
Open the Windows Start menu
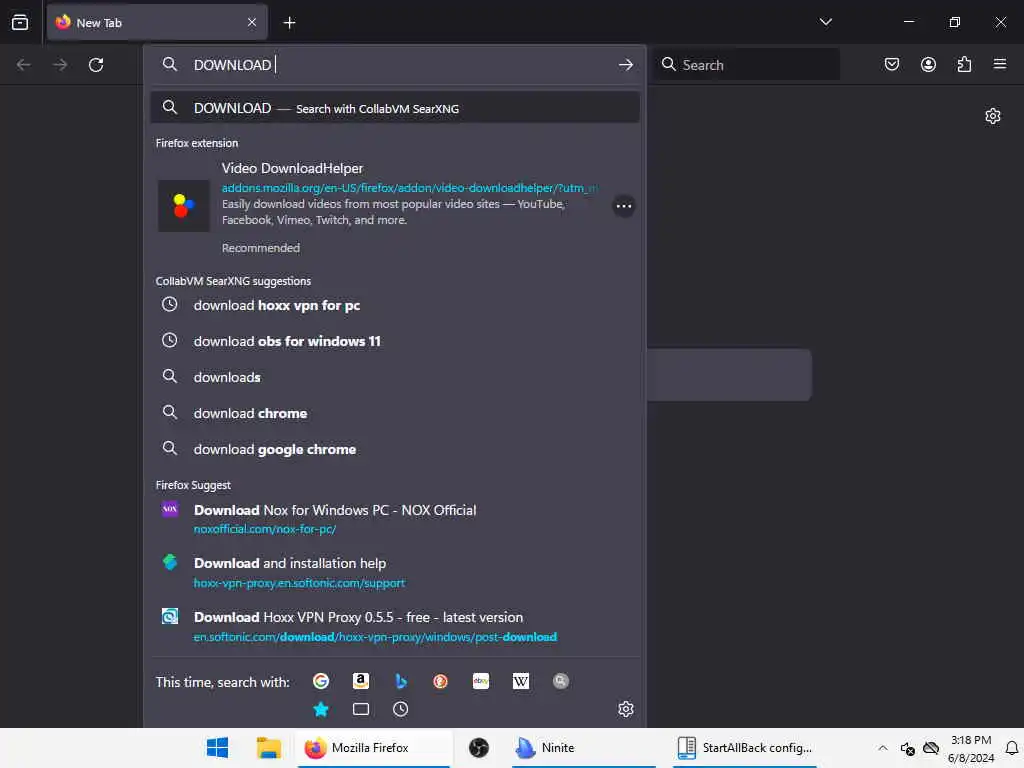217,747
